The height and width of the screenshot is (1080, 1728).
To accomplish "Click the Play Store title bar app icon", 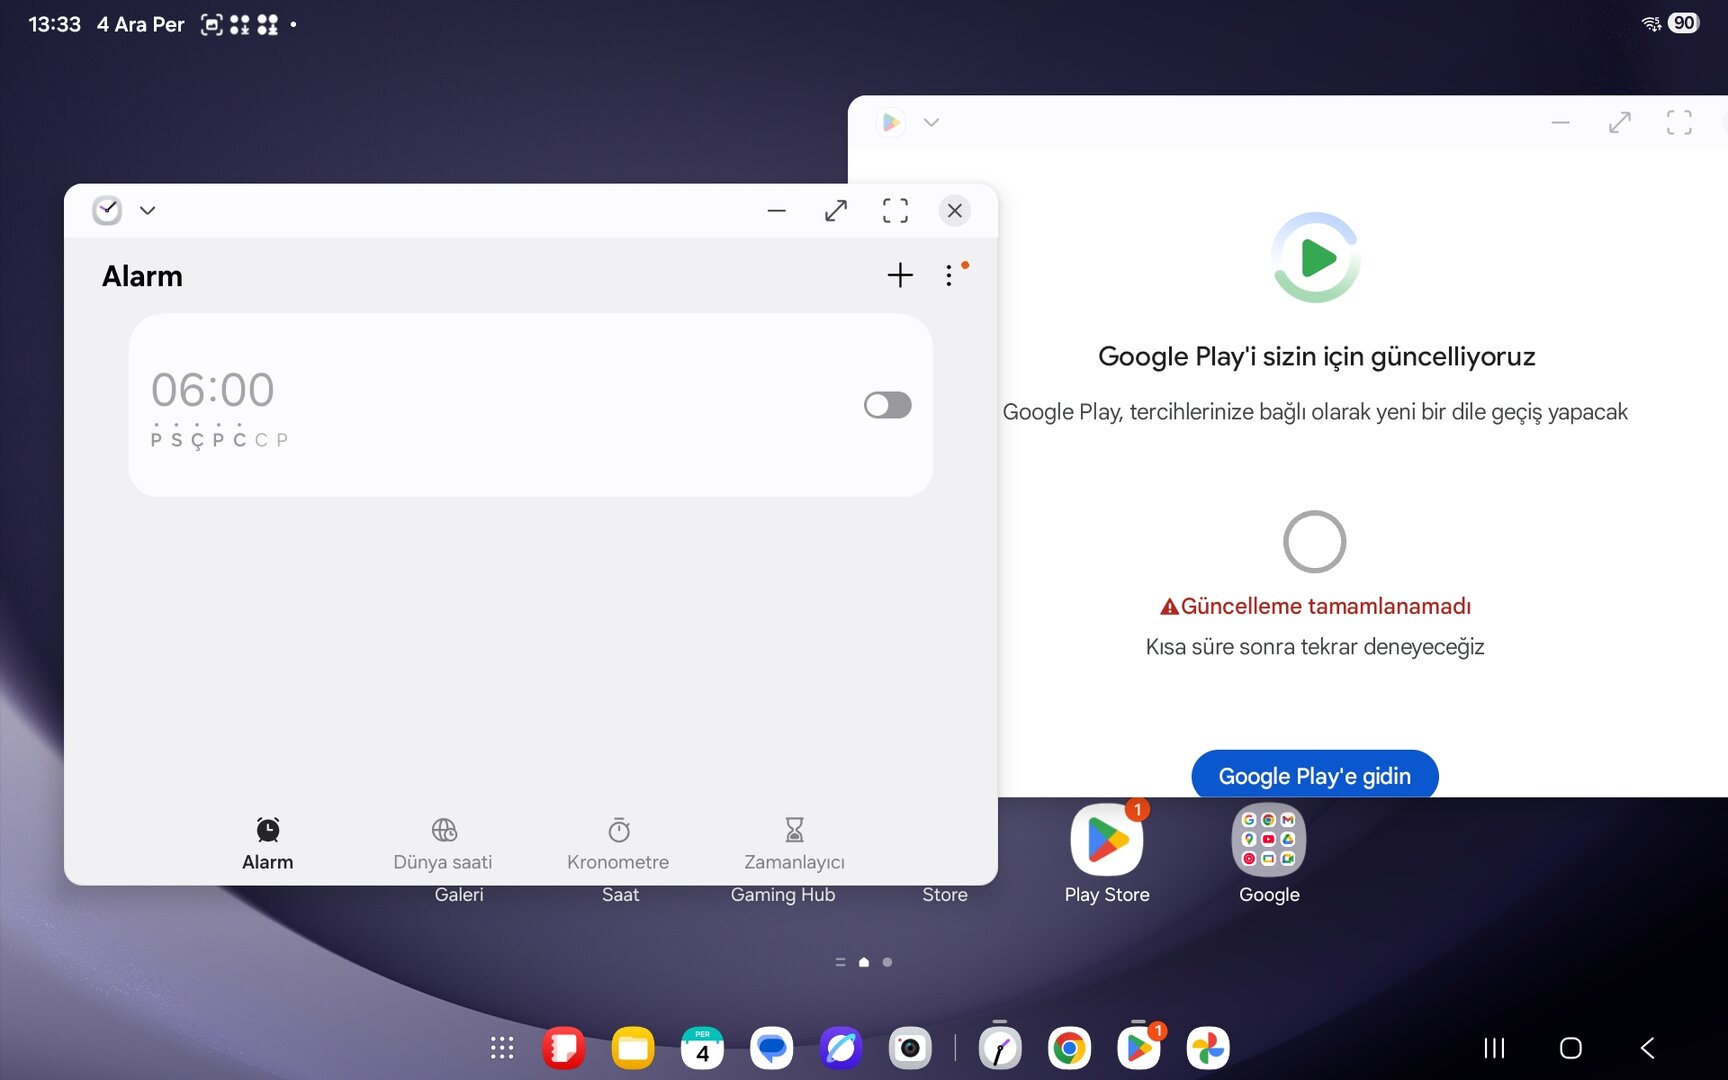I will point(891,122).
